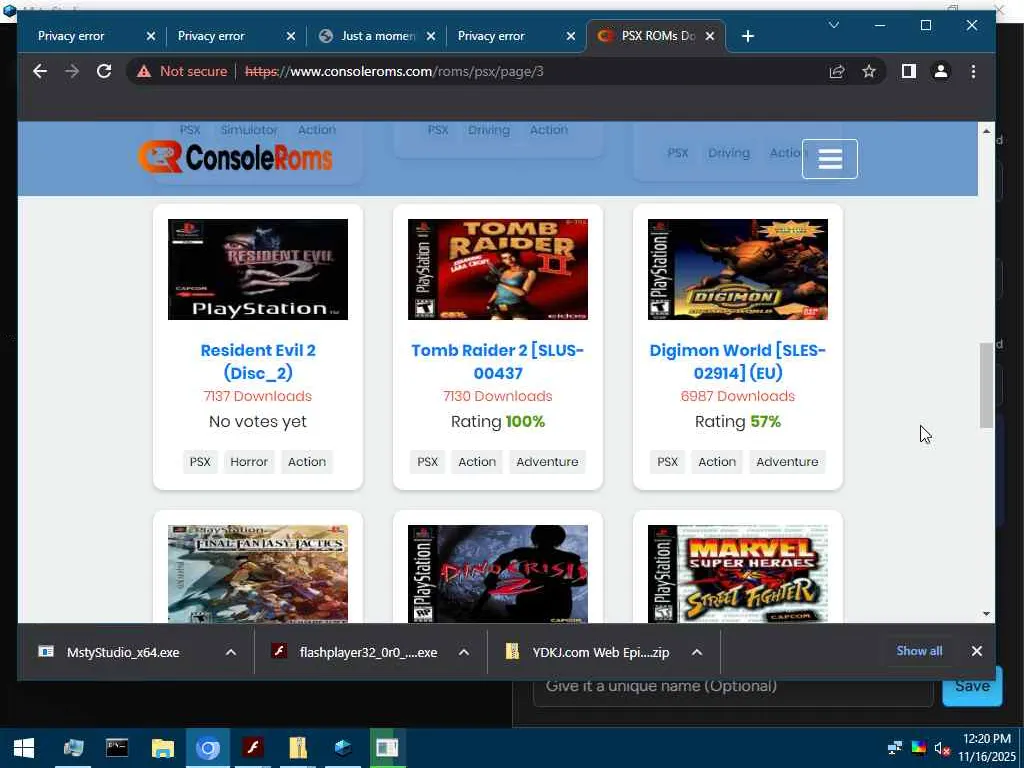Click the Digimon World cover image

(738, 269)
